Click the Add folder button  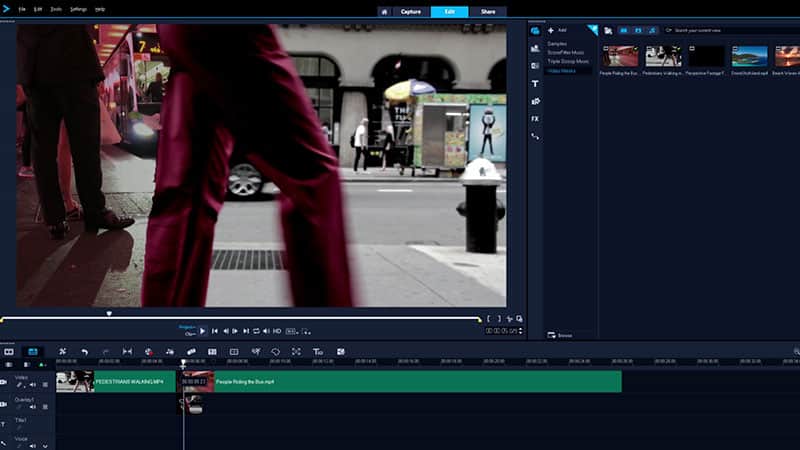pos(556,31)
